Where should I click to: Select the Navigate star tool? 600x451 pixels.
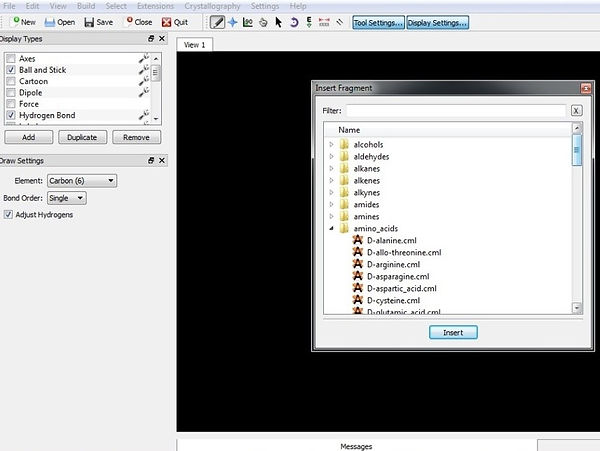click(x=232, y=22)
